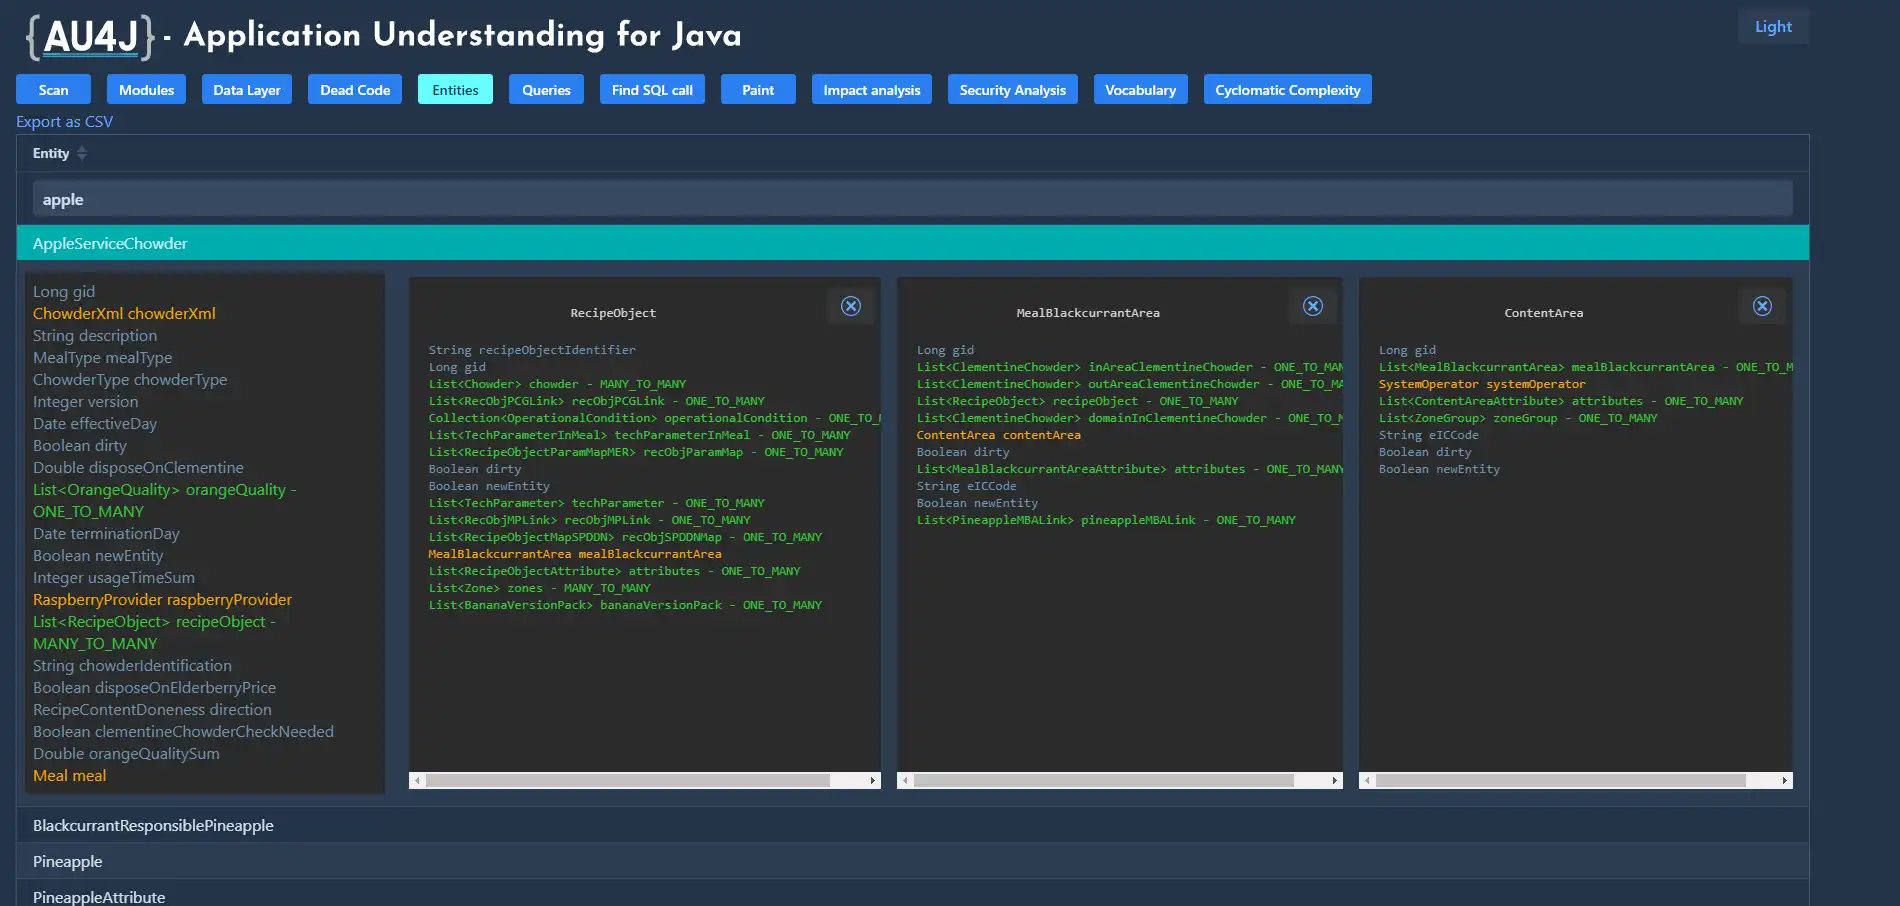This screenshot has height=906, width=1900.
Task: Collapse the AppleServiceChowder entity row
Action: click(x=110, y=243)
